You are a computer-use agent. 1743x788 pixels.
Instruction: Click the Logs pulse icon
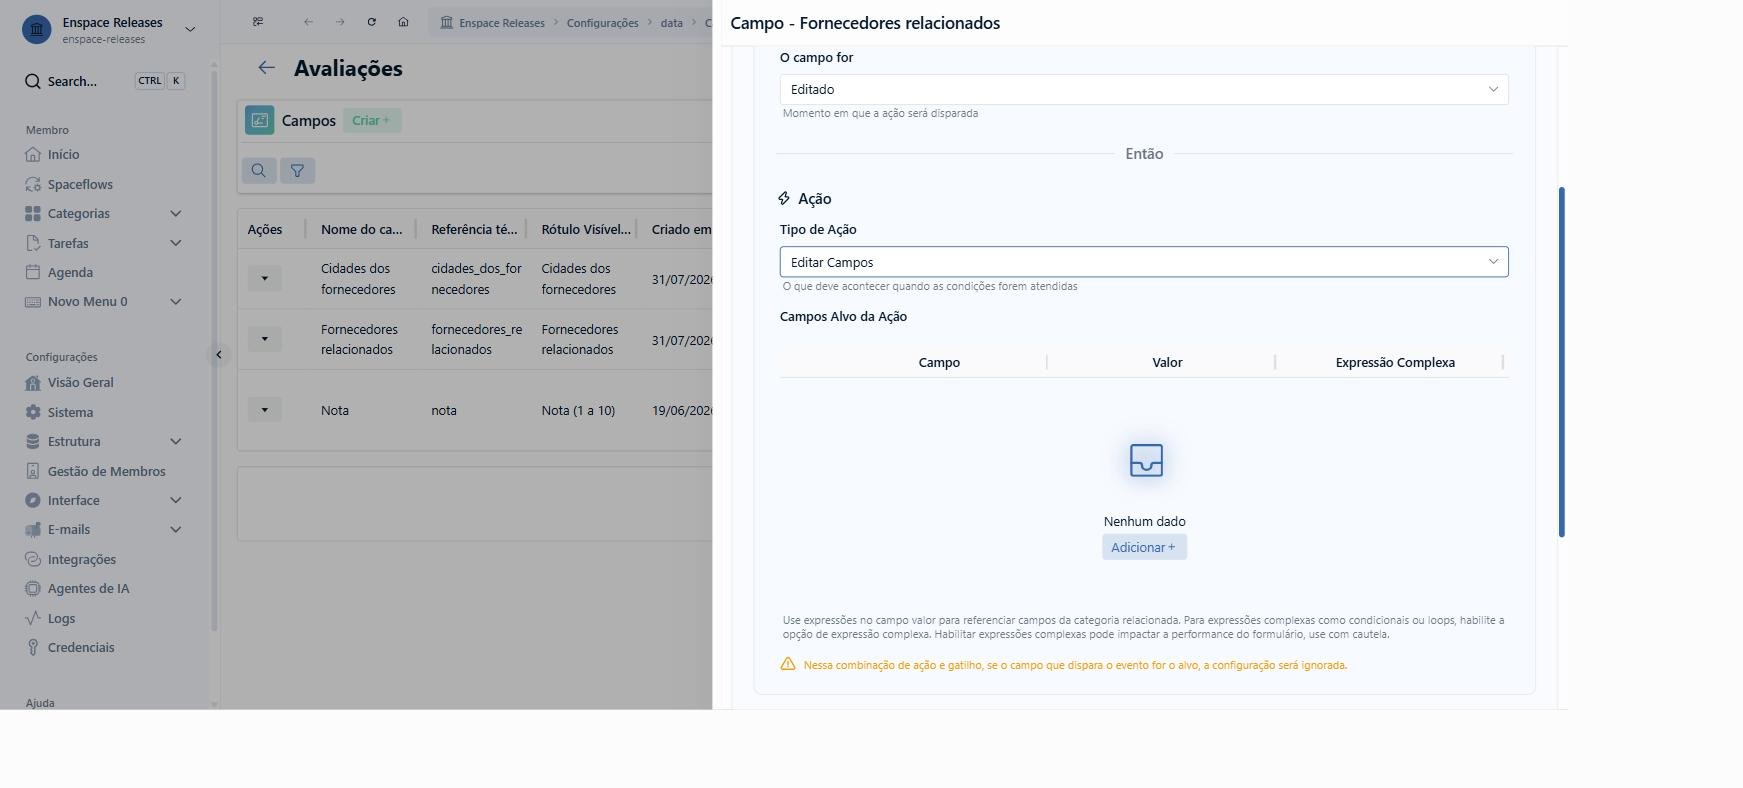point(33,618)
